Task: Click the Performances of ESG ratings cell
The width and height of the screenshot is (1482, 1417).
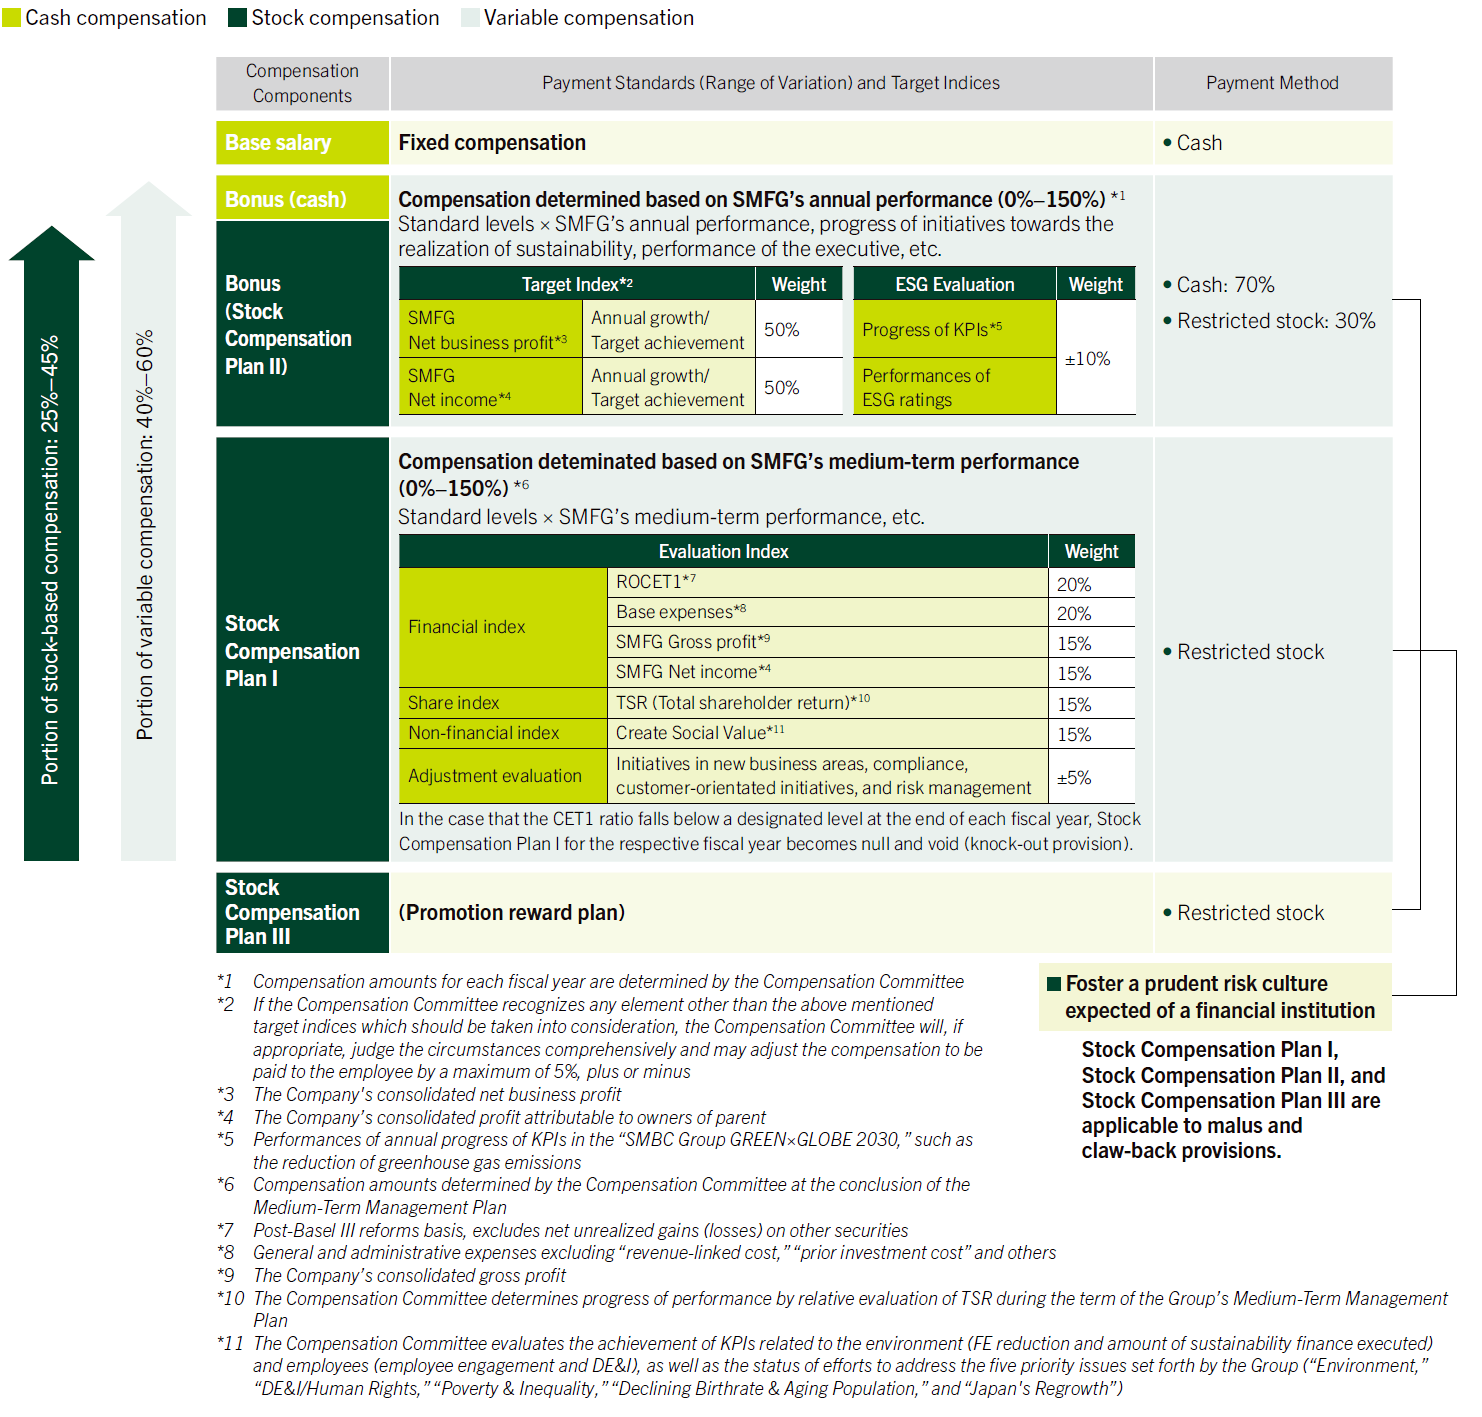Action: tap(954, 387)
